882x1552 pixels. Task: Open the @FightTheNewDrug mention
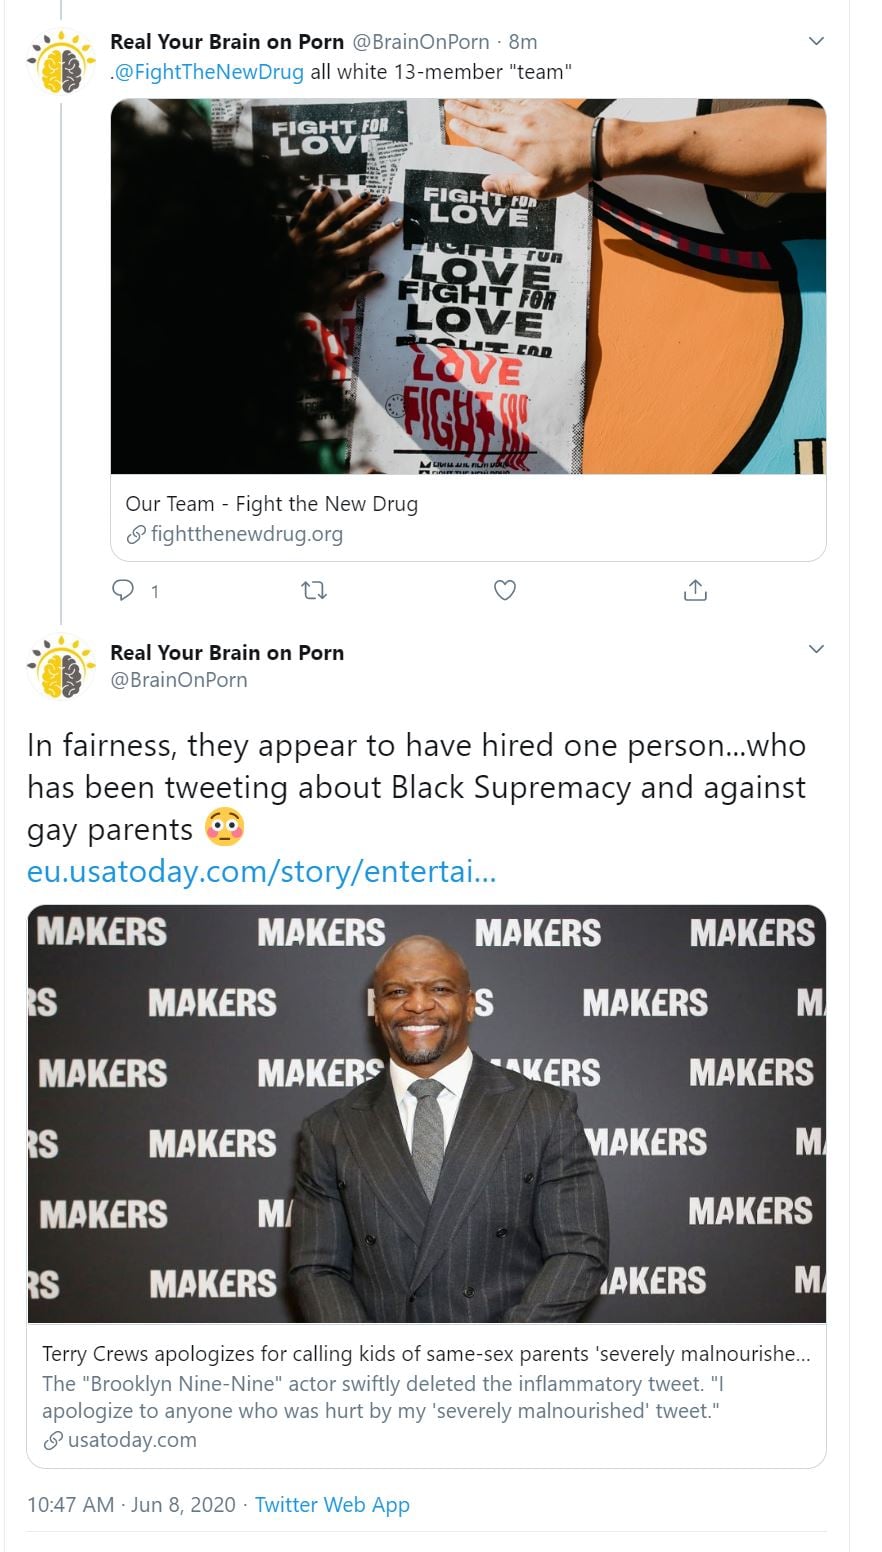[210, 72]
